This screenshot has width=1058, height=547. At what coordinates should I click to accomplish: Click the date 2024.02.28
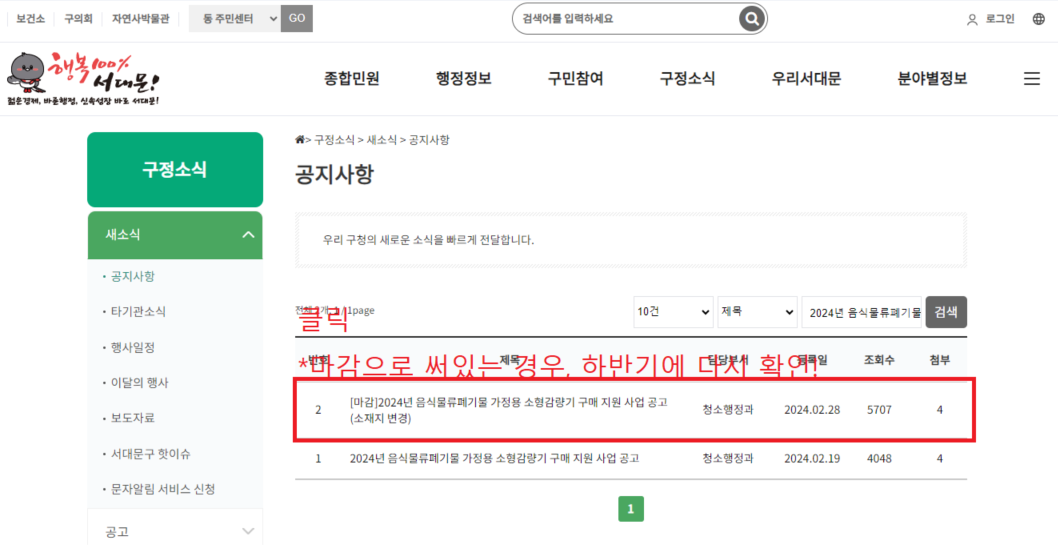pyautogui.click(x=812, y=410)
